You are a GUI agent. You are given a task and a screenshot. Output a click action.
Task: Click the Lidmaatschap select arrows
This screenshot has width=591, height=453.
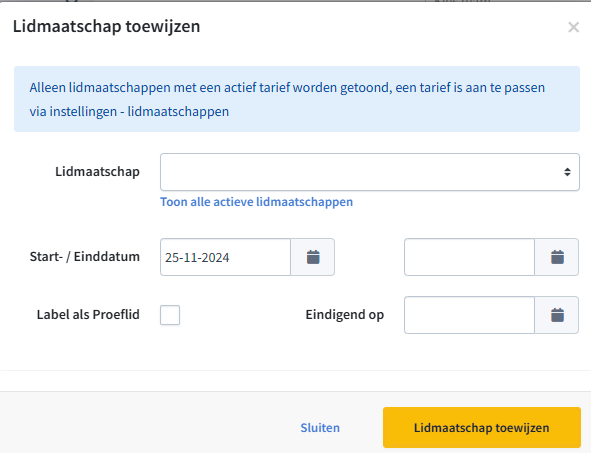click(567, 172)
